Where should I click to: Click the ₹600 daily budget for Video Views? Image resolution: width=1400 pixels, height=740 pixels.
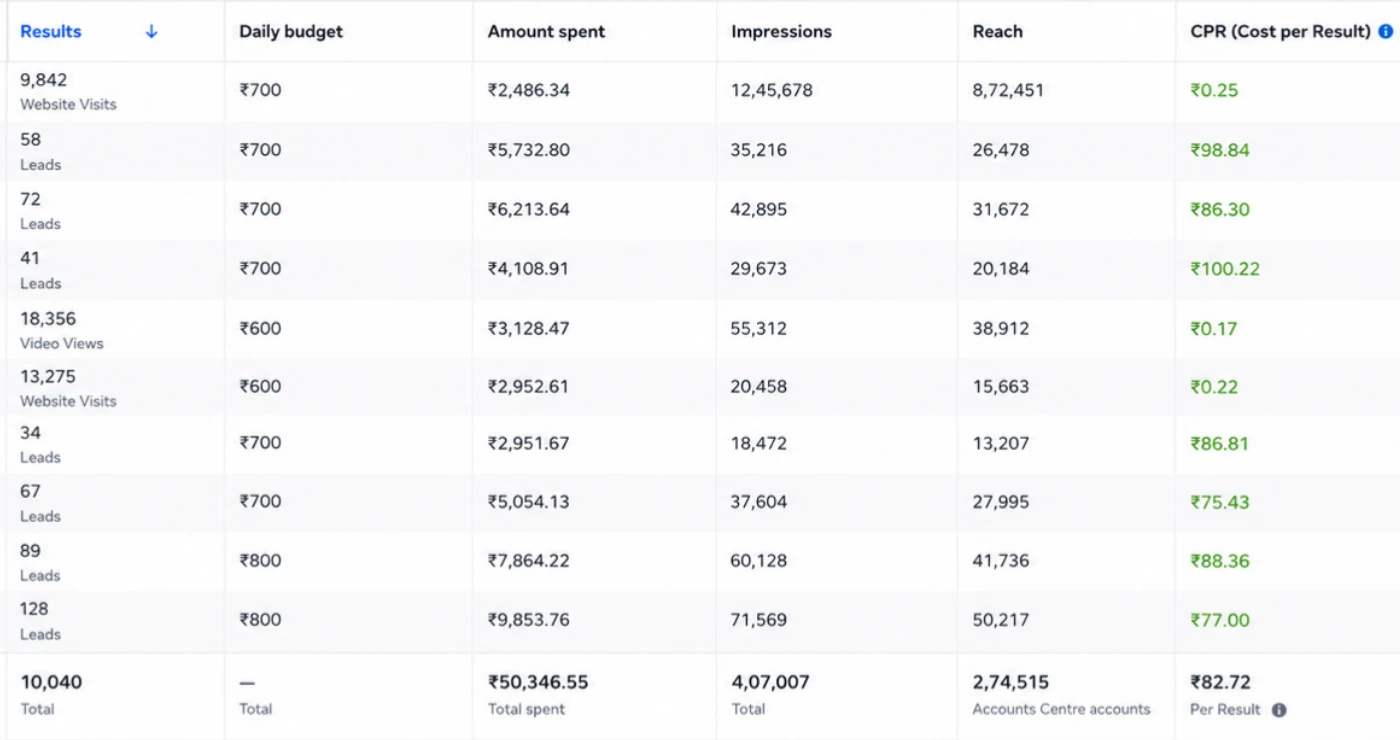click(260, 328)
